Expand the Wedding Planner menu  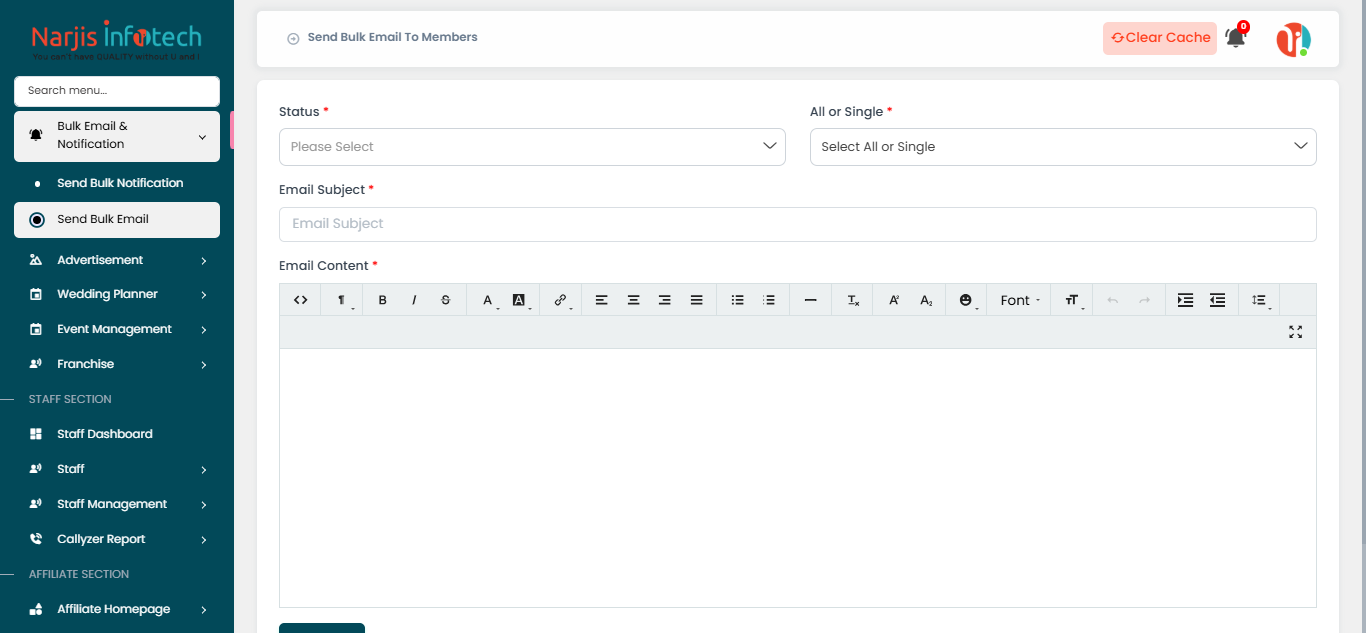coord(117,295)
